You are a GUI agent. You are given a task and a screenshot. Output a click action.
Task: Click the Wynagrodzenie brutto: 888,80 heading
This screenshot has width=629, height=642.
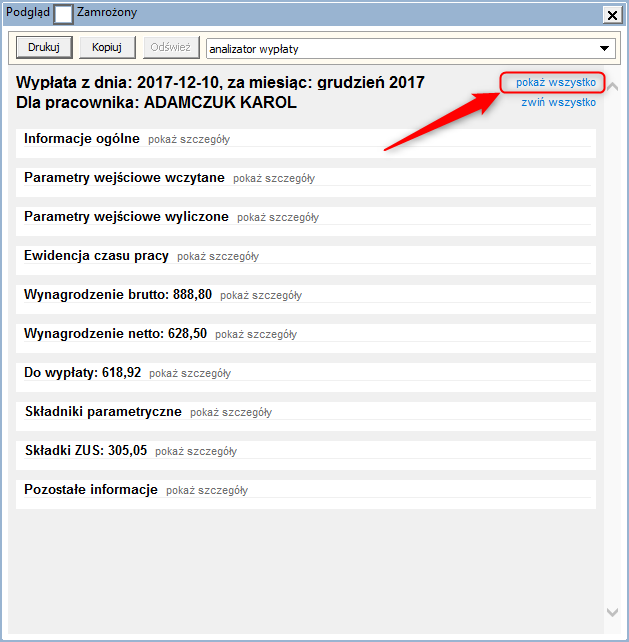pyautogui.click(x=118, y=294)
